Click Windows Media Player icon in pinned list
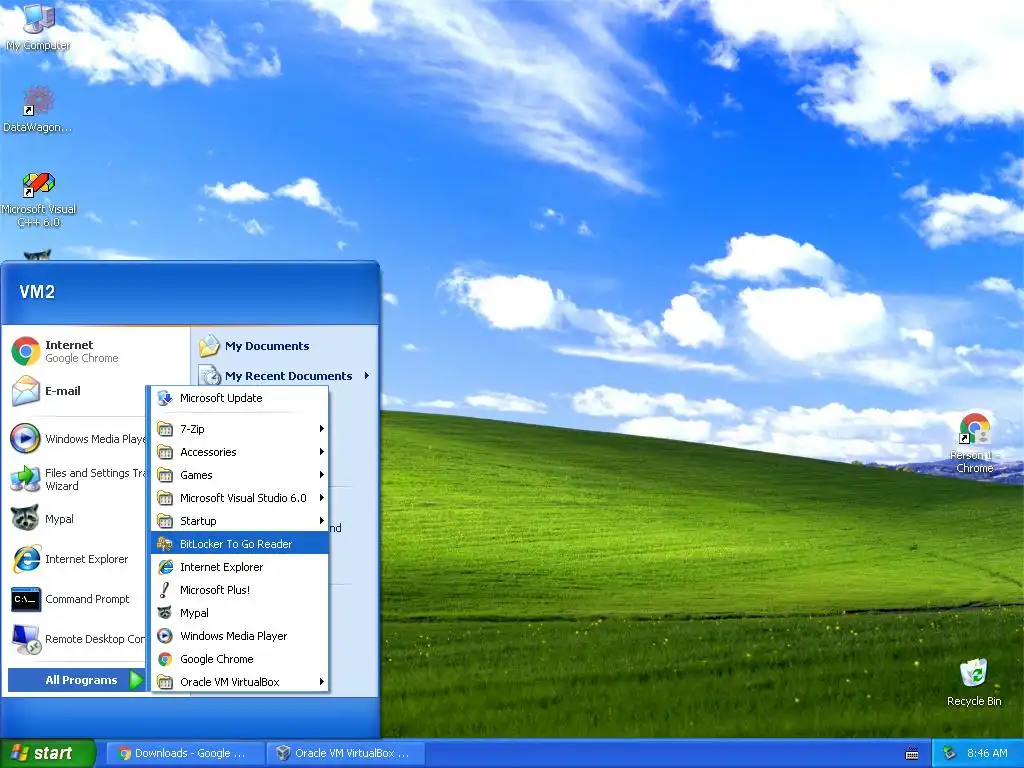Screen dimensions: 1024x768 tap(25, 438)
